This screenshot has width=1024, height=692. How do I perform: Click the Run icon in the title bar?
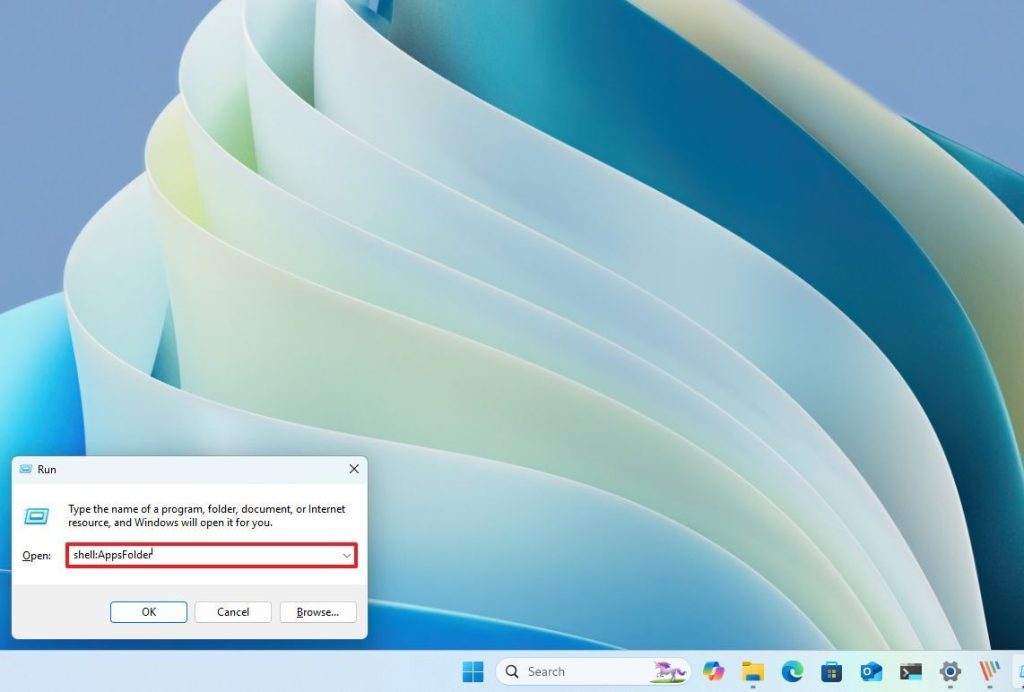pyautogui.click(x=25, y=469)
